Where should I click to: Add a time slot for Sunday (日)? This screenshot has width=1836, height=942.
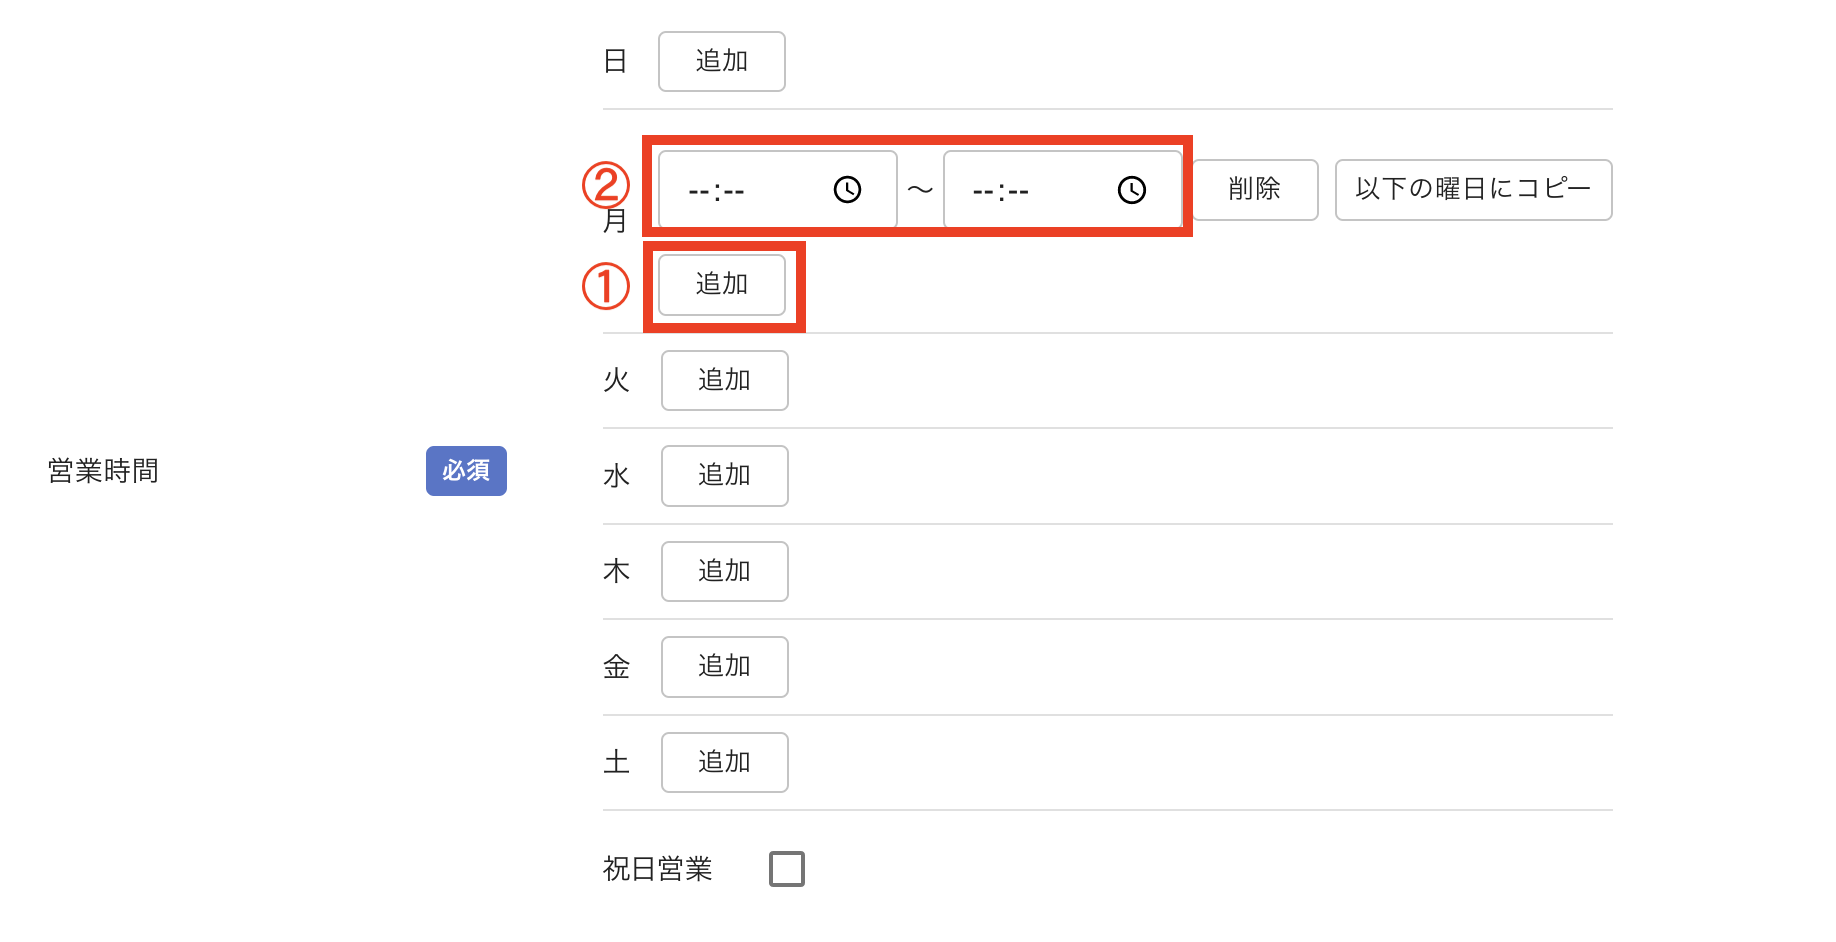click(721, 61)
